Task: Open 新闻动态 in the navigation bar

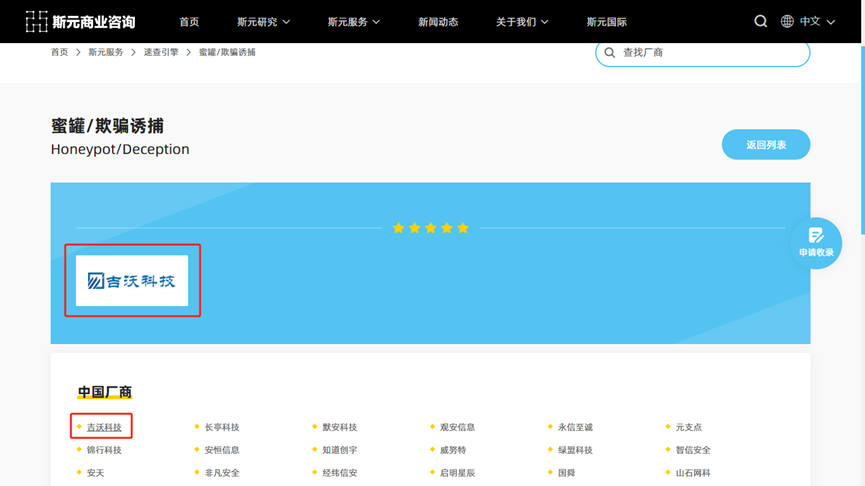Action: point(438,22)
